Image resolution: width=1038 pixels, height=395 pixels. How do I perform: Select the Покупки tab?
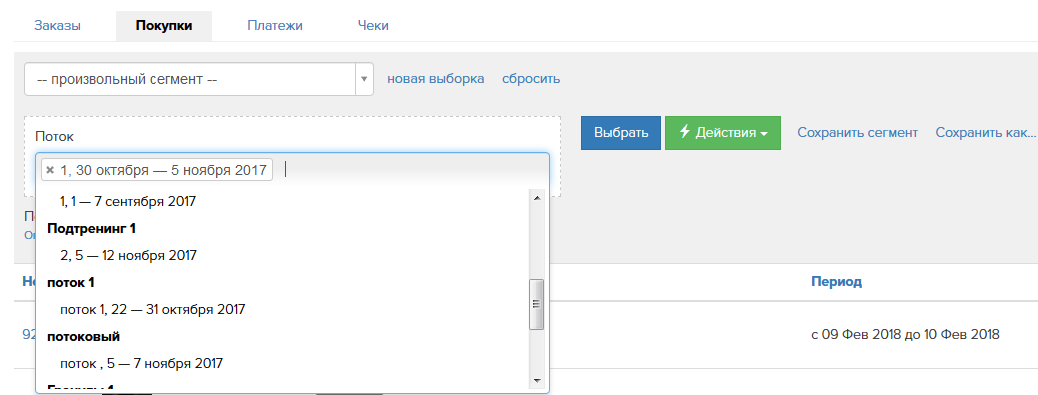(x=164, y=26)
